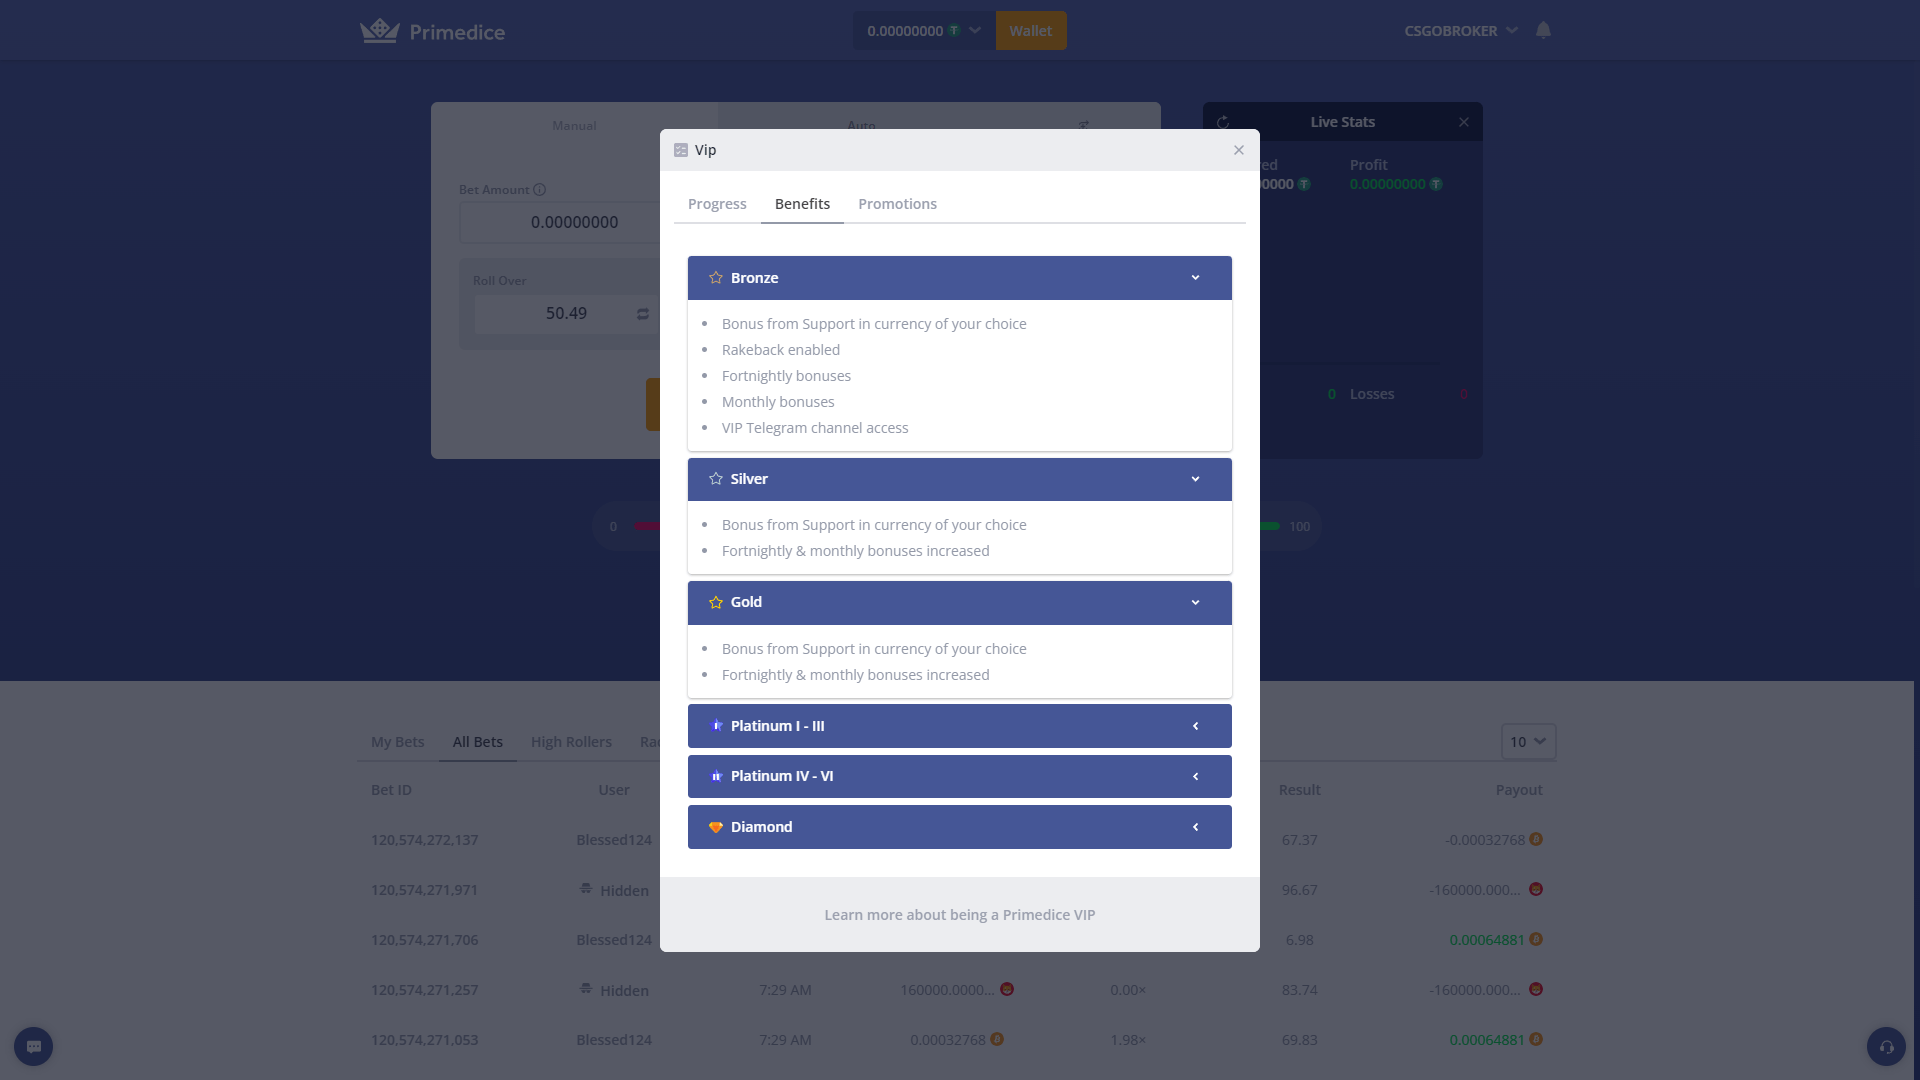Click the Vip dialog title icon
Screen dimensions: 1920x1080
point(681,150)
